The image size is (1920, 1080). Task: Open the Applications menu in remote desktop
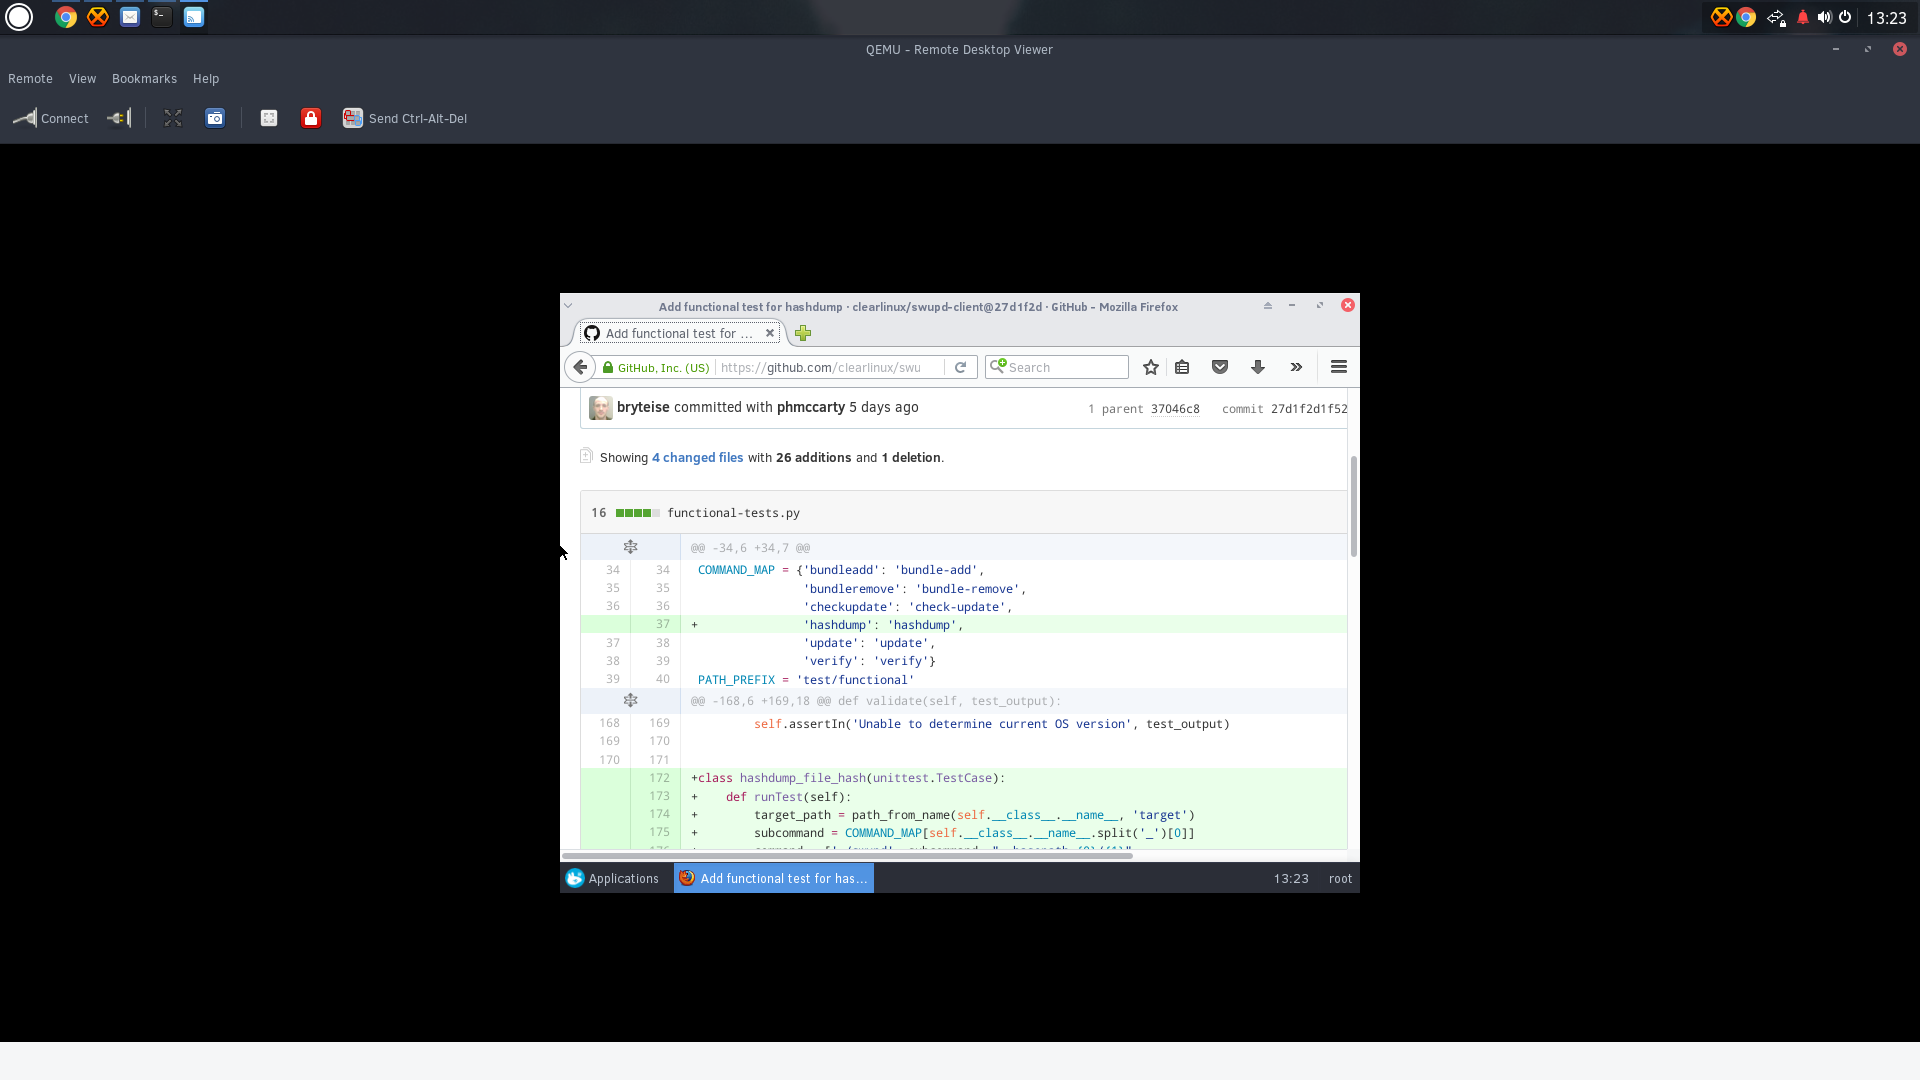pyautogui.click(x=612, y=878)
